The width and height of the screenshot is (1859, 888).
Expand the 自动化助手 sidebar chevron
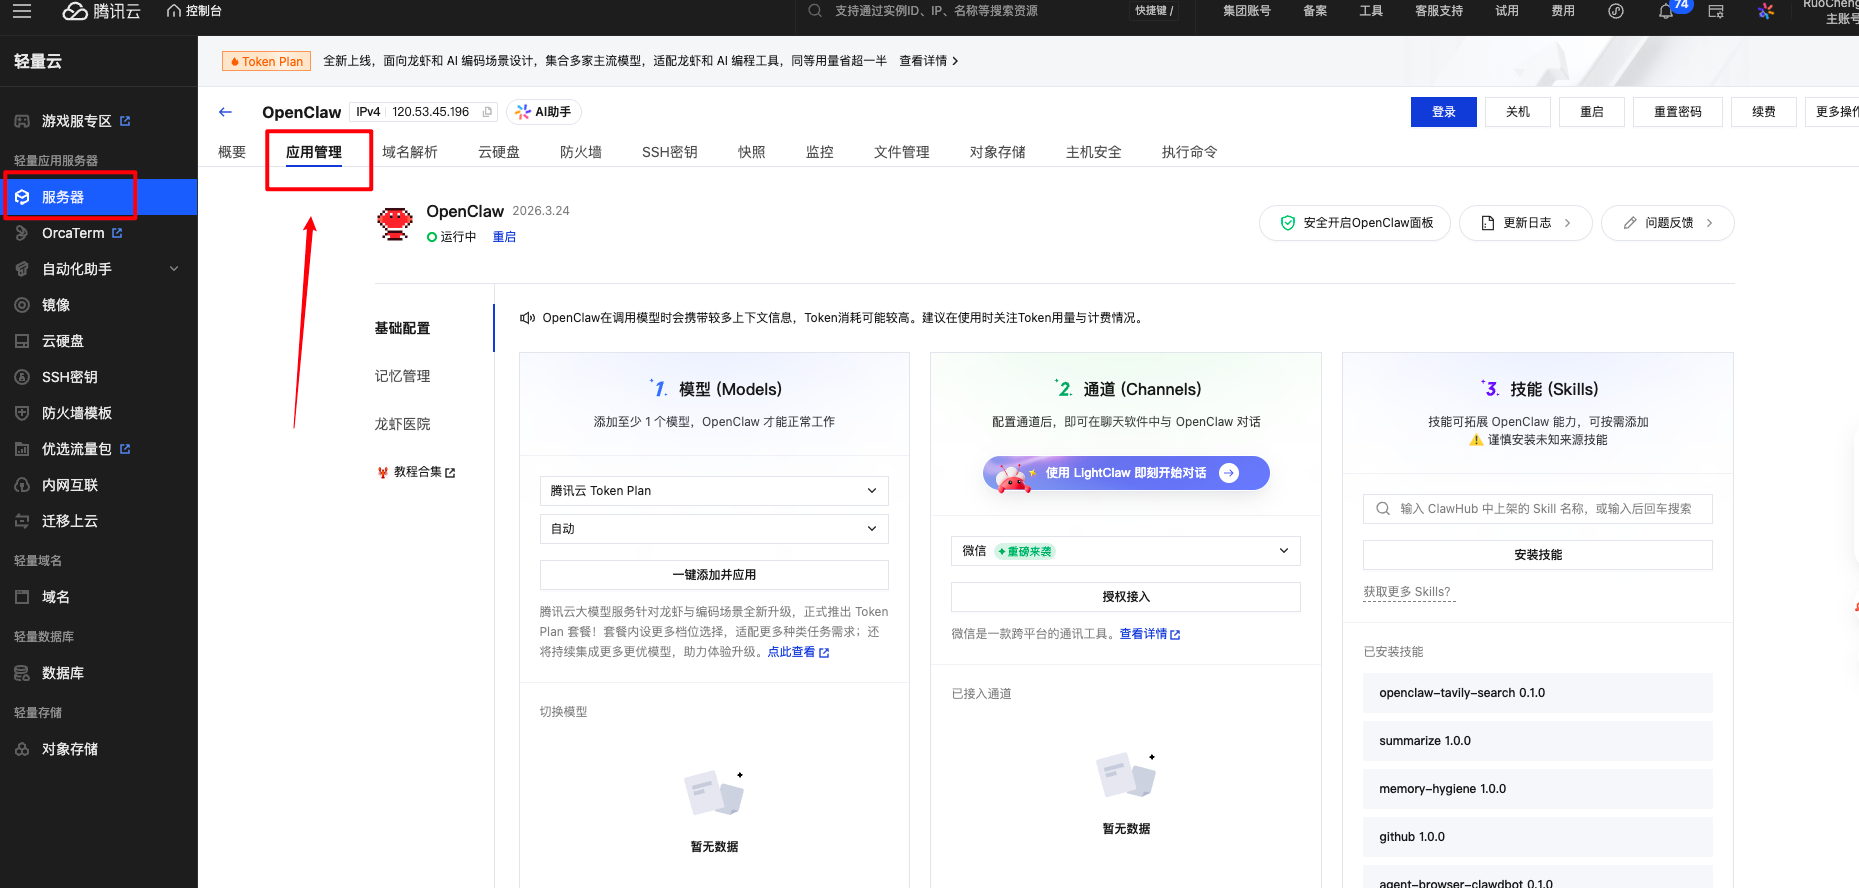pos(174,269)
